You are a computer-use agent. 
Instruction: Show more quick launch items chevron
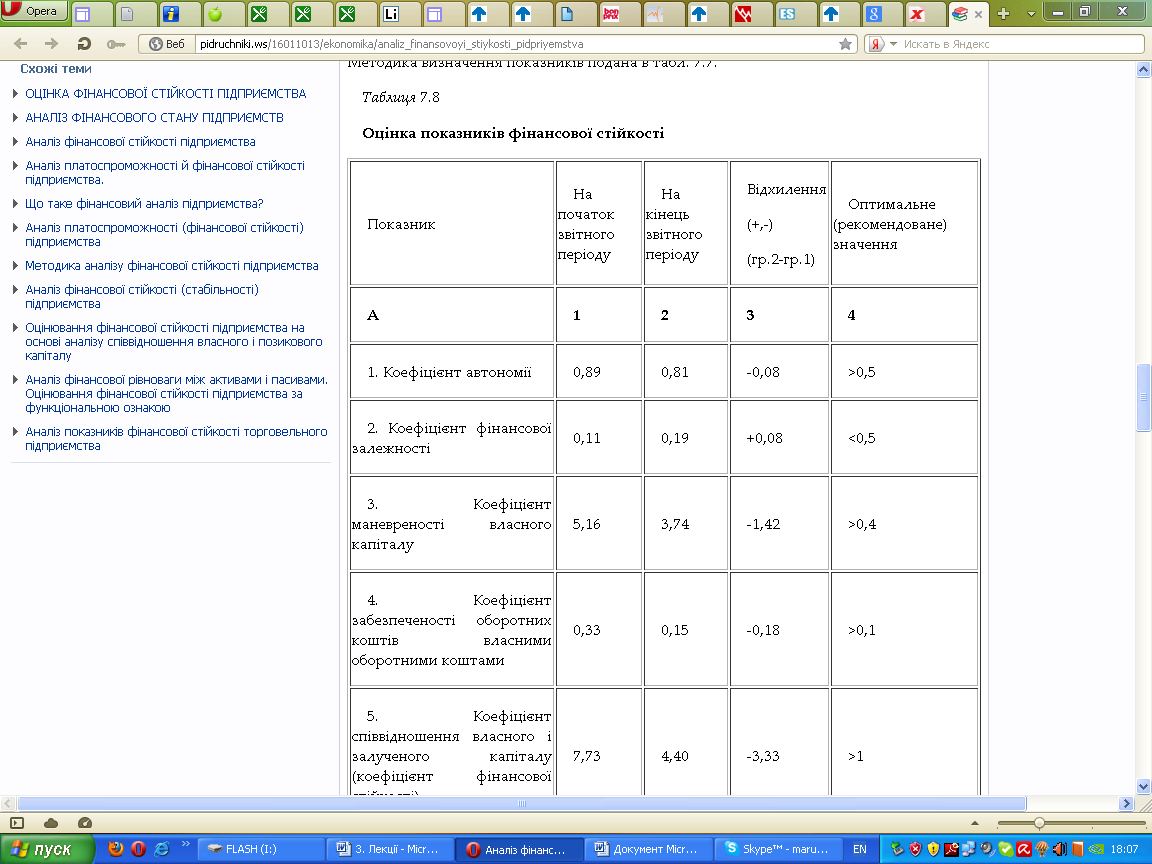(185, 844)
